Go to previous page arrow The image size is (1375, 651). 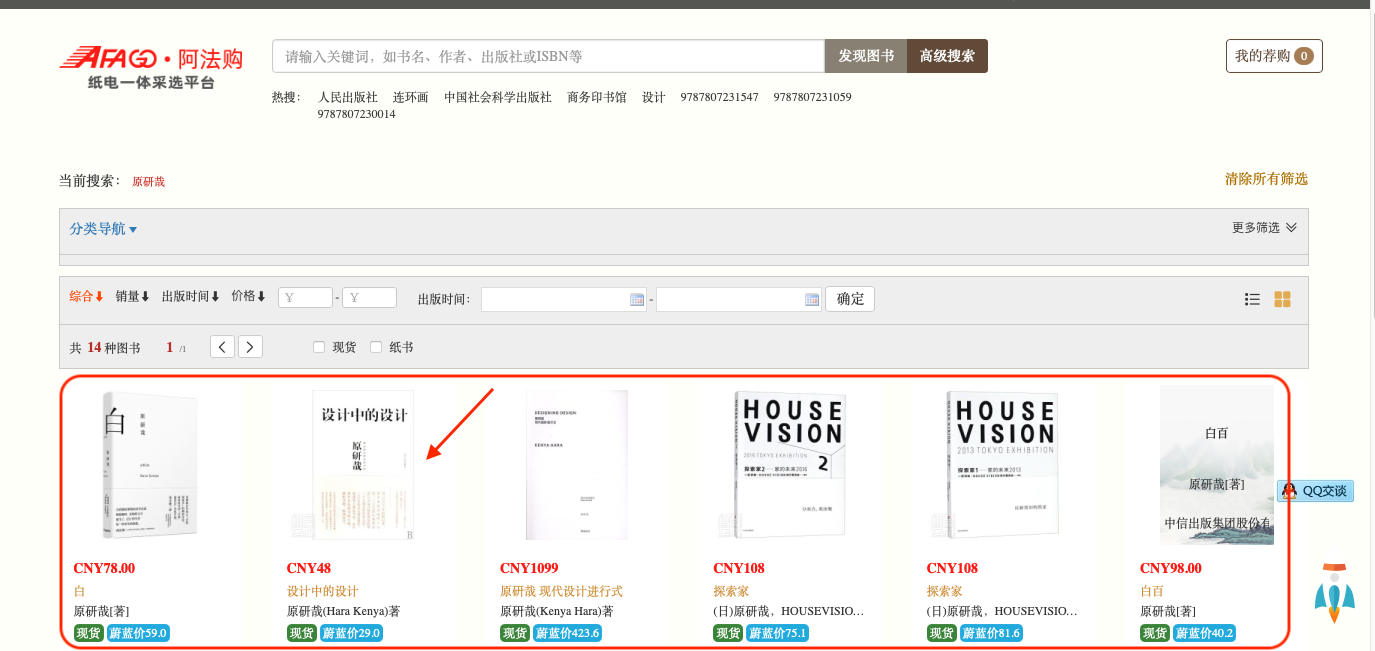222,347
